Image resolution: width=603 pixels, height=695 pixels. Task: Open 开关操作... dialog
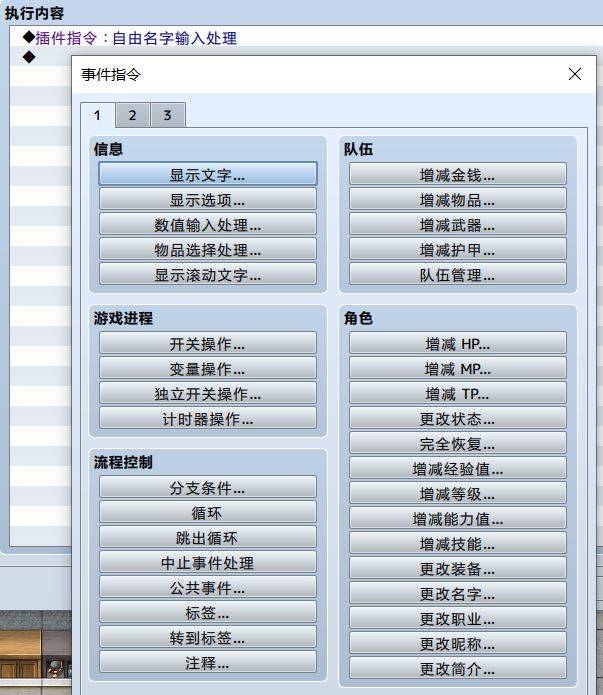(208, 344)
